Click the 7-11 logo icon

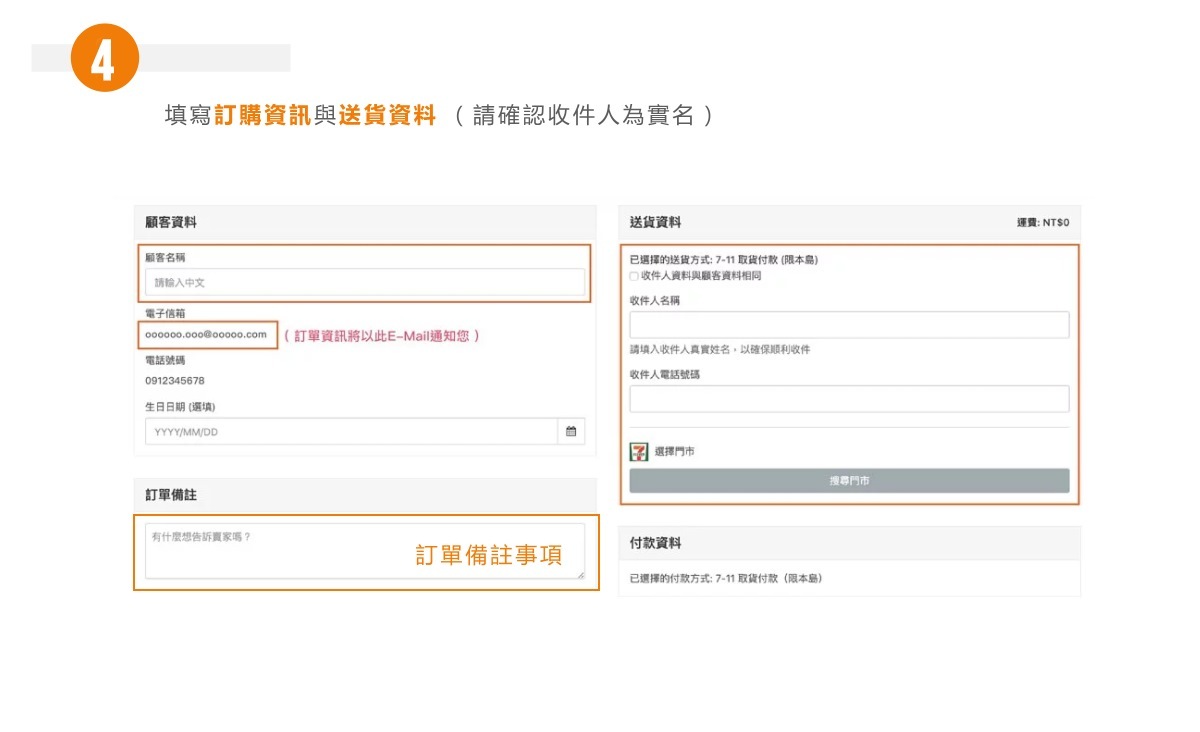639,452
